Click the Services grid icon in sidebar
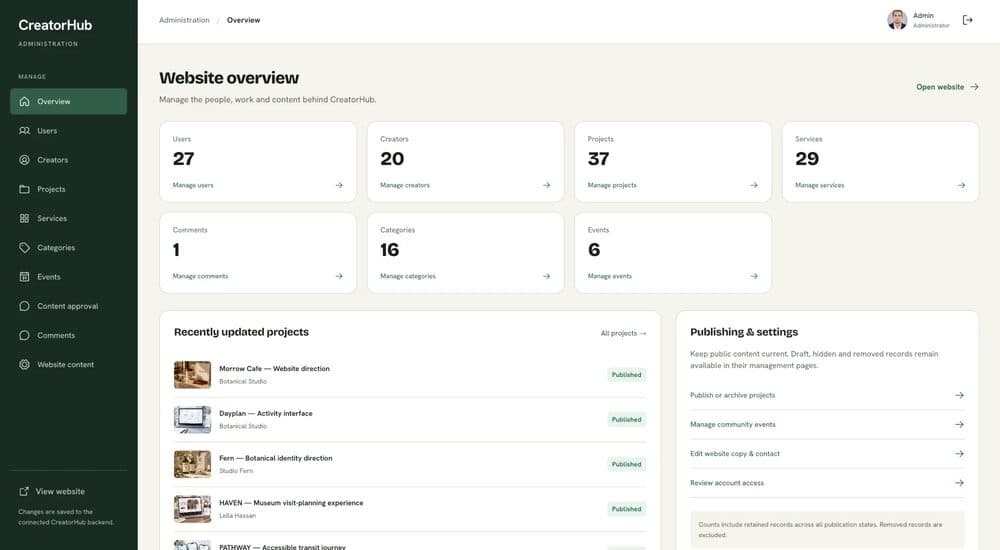 pos(24,218)
